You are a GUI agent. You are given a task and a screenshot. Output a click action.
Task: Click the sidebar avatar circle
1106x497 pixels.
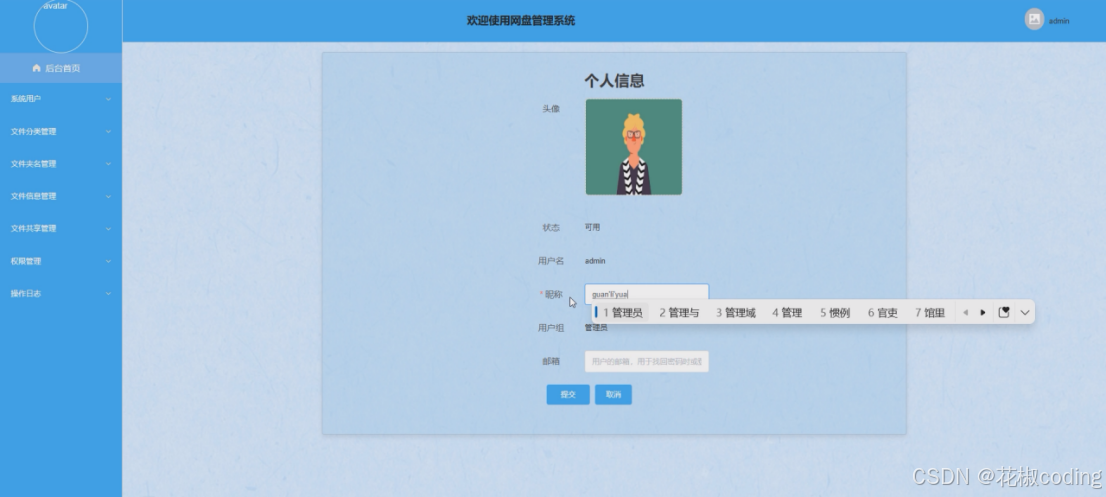(x=61, y=26)
